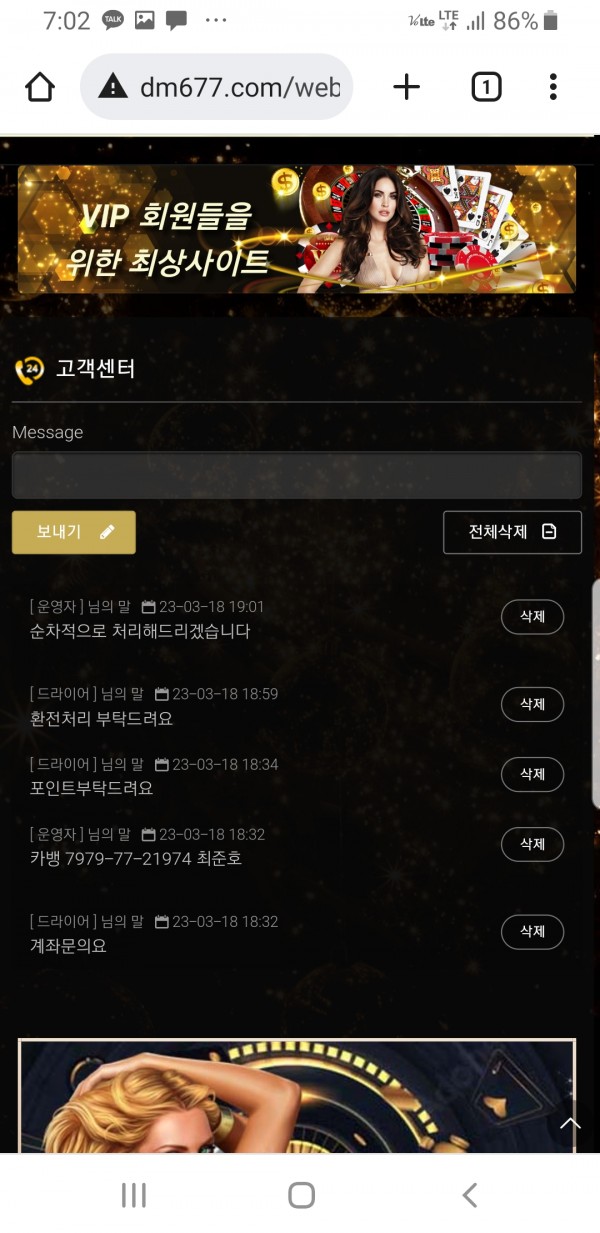Delete the 포인트부탁드려요 message

click(x=532, y=774)
